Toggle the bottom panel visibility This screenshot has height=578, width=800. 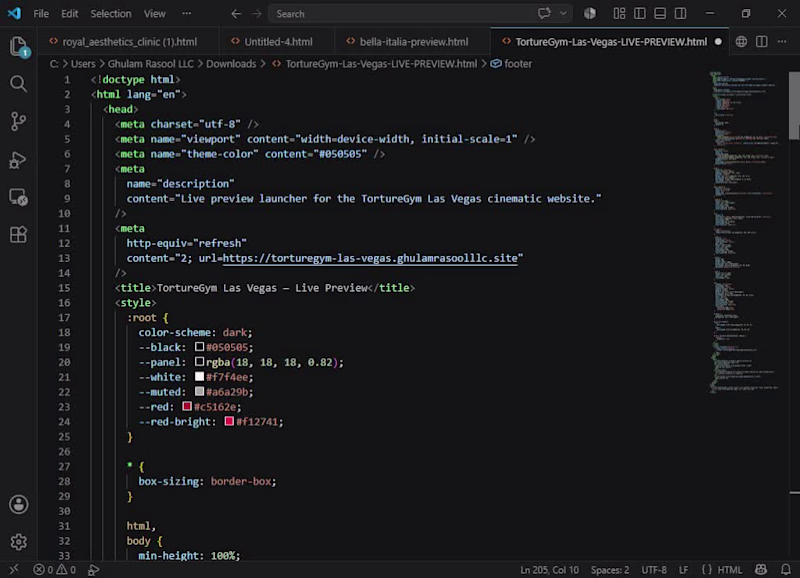click(x=660, y=13)
